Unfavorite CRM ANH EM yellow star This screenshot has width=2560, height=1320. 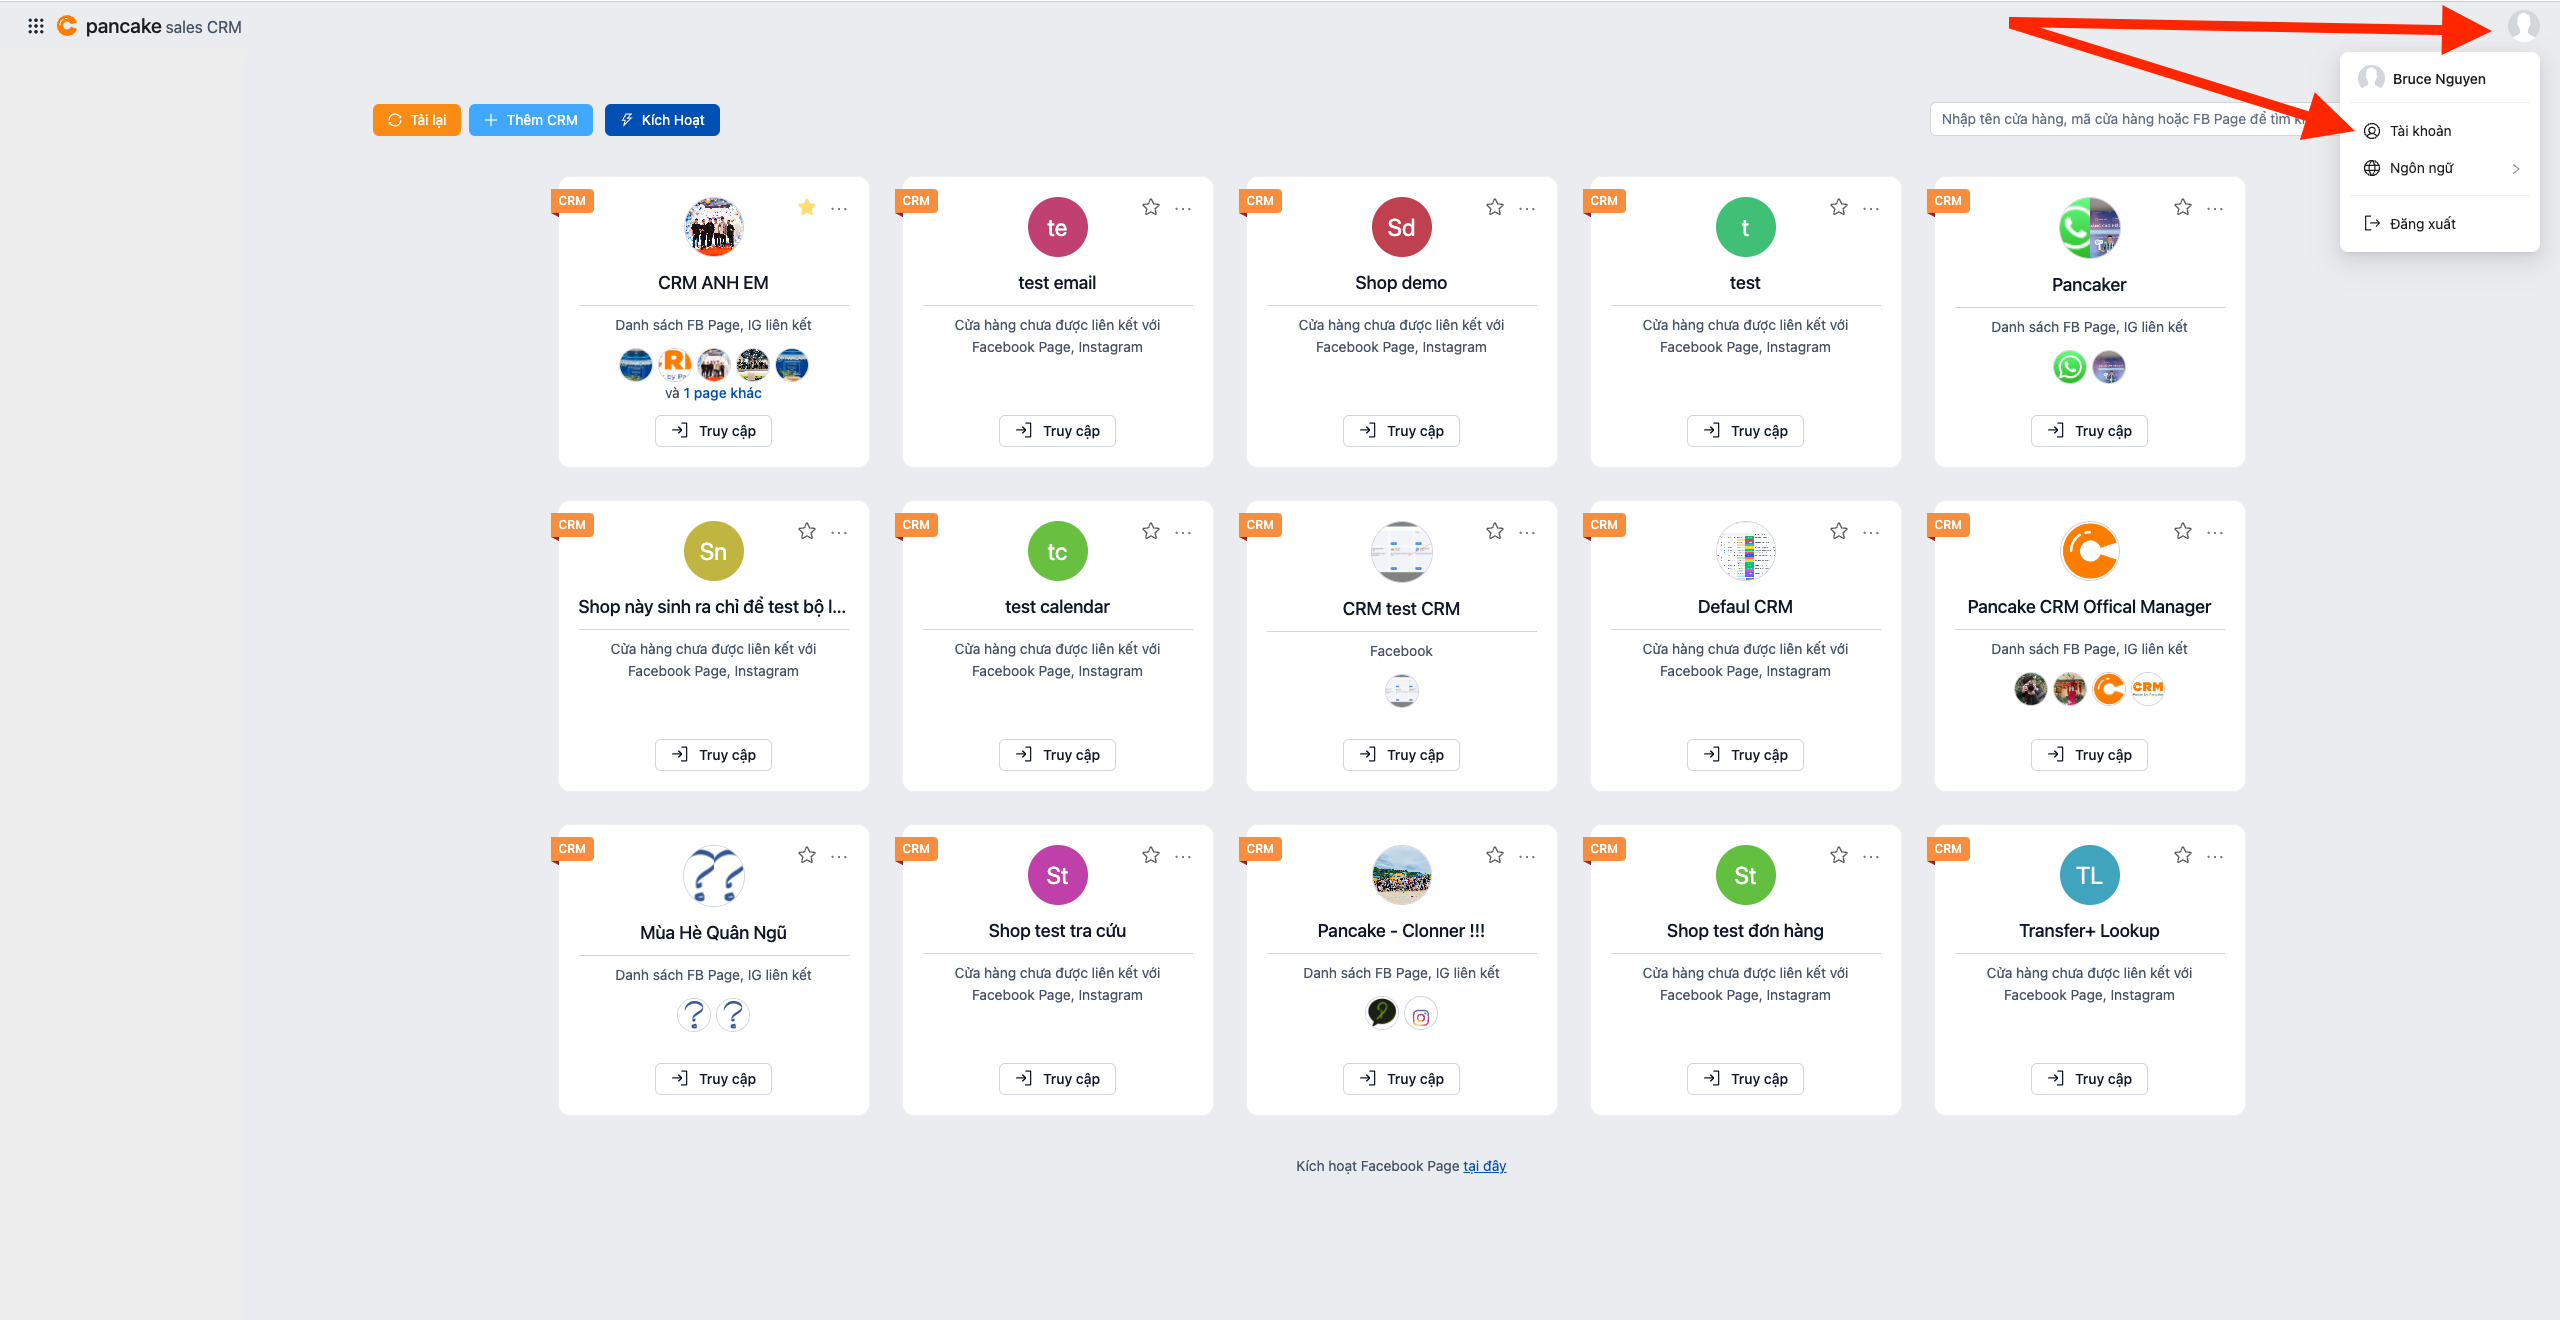[x=807, y=207]
